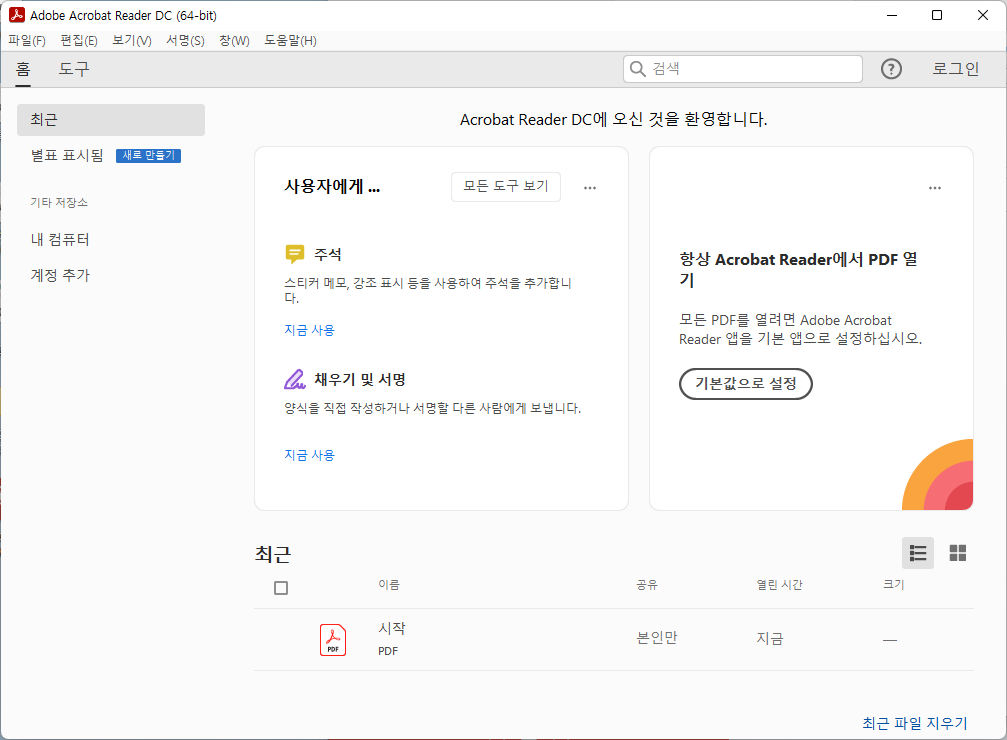The width and height of the screenshot is (1007, 740).
Task: Click the 새로 만들기 blue badge
Action: pyautogui.click(x=148, y=155)
